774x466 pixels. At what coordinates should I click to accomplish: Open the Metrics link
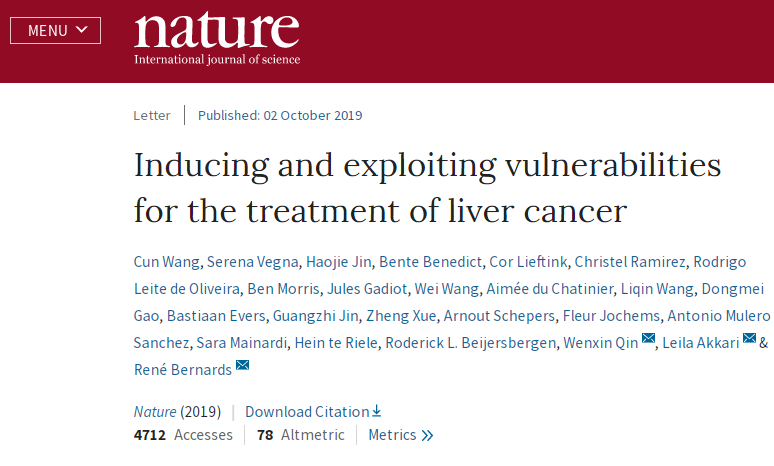coord(392,435)
